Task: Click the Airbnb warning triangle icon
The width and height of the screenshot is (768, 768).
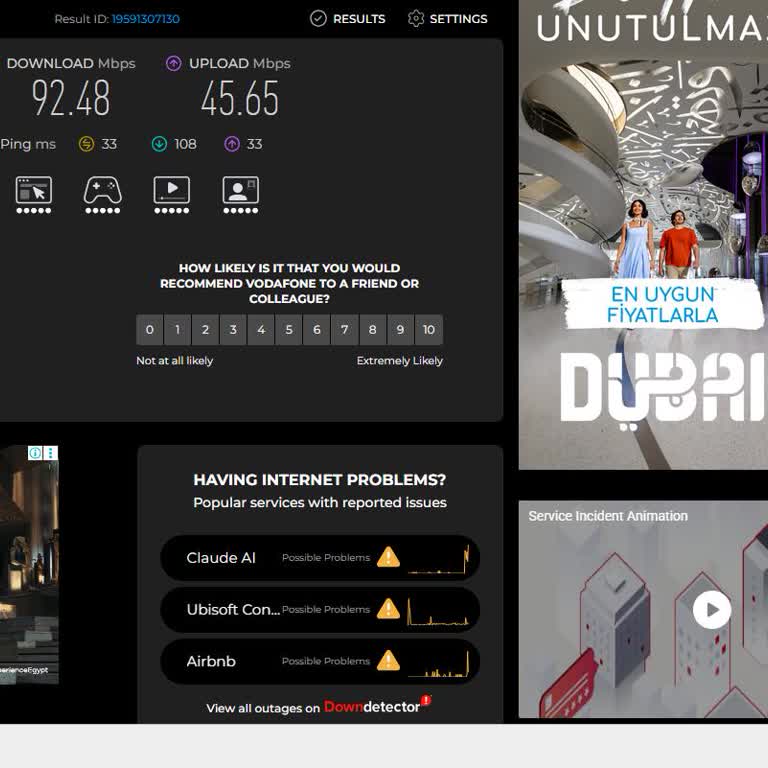Action: tap(388, 660)
